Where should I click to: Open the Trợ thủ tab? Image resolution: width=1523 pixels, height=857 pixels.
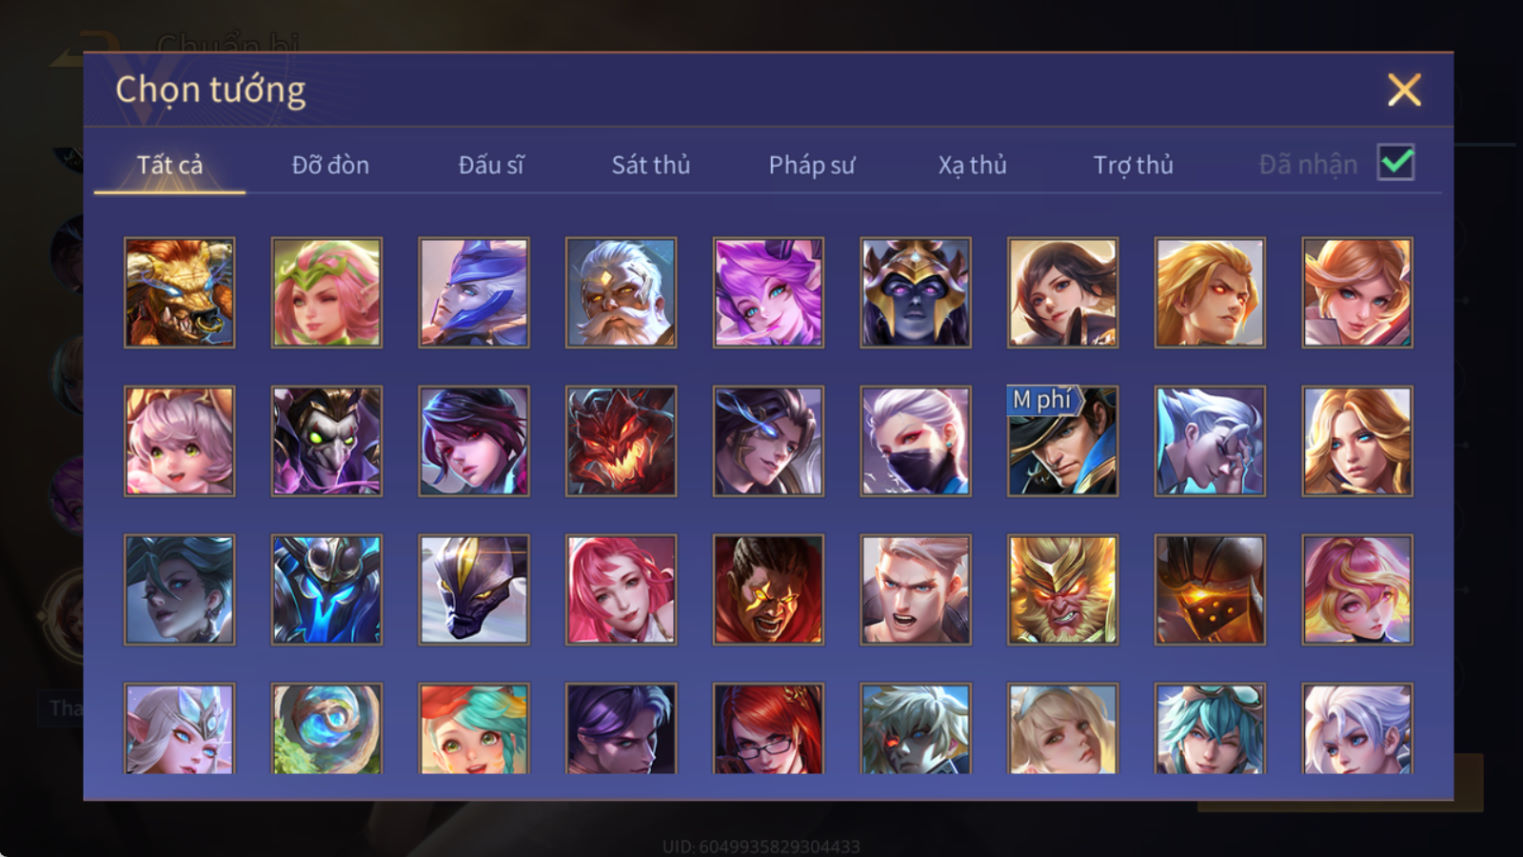pyautogui.click(x=1133, y=165)
